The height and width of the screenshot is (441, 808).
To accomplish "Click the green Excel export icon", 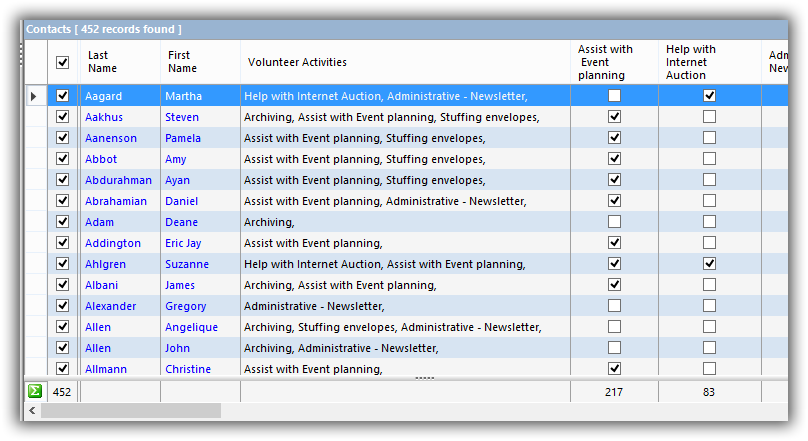I will 35,392.
